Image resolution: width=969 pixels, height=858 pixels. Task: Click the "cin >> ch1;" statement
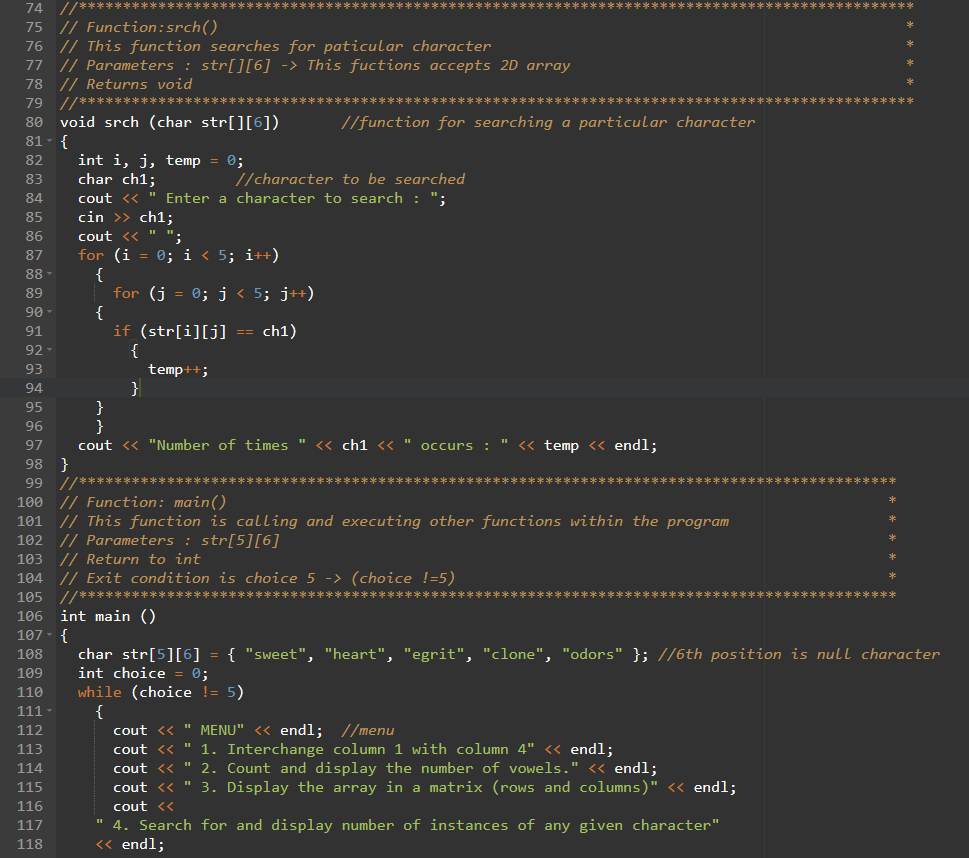coord(125,218)
